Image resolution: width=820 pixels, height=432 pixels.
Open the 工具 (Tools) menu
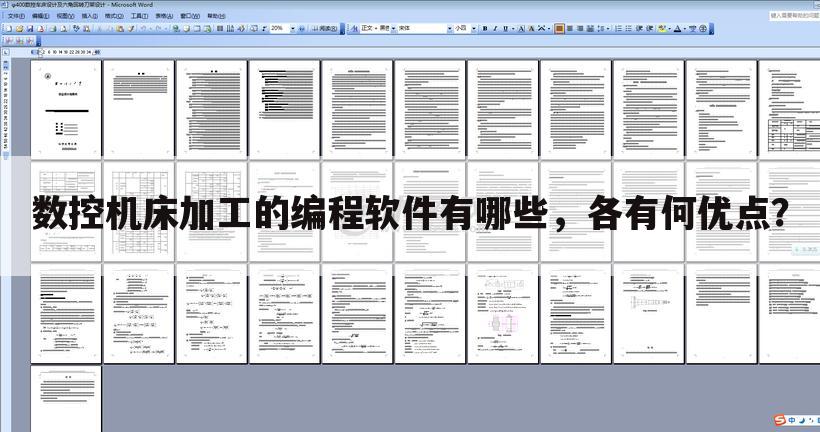(139, 16)
